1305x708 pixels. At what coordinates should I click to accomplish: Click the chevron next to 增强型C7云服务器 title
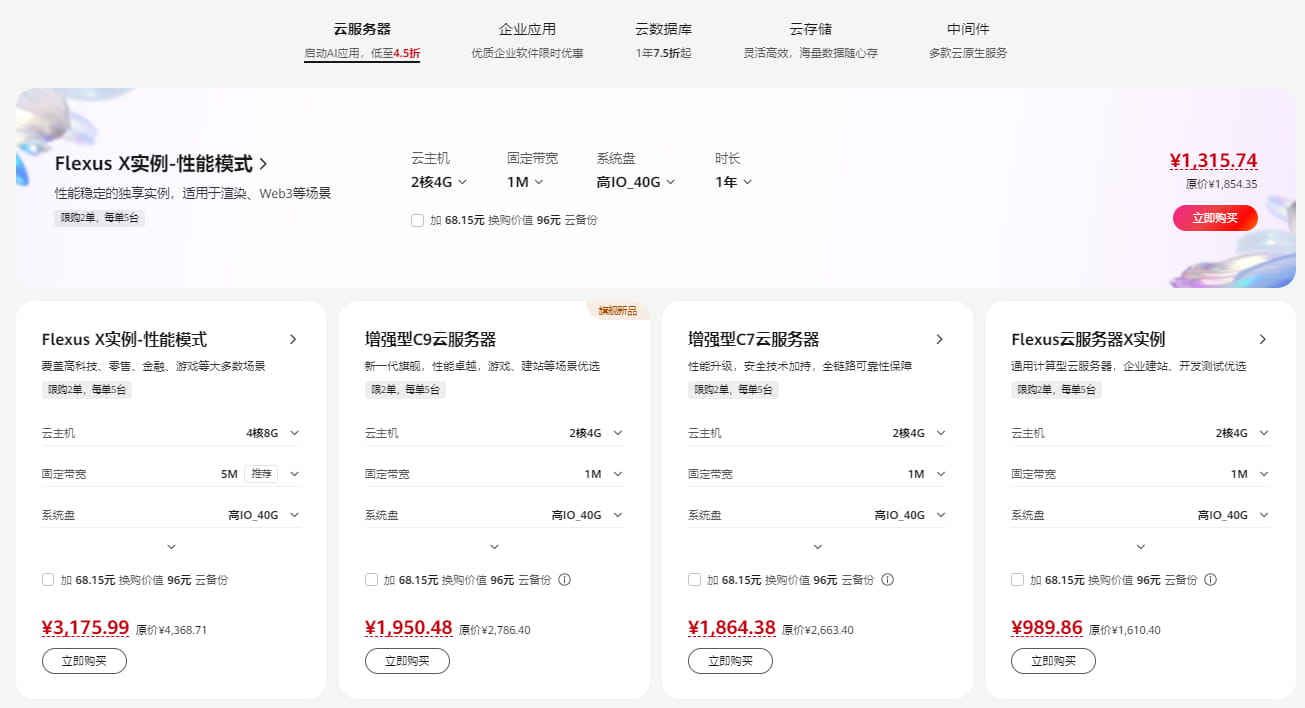pos(939,339)
